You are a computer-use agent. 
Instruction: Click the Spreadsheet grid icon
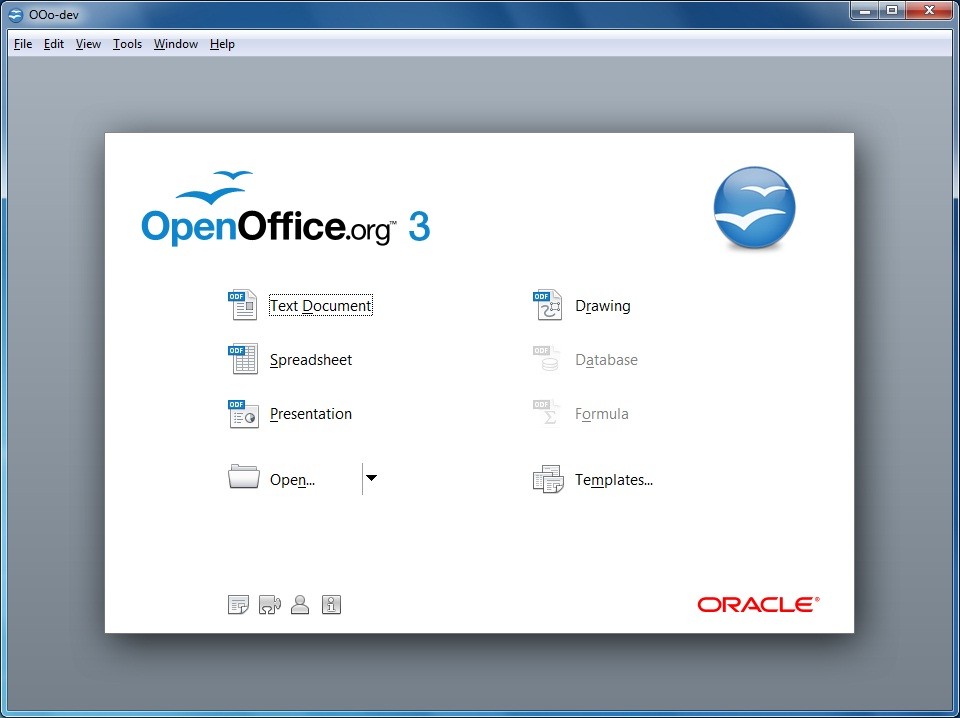243,359
